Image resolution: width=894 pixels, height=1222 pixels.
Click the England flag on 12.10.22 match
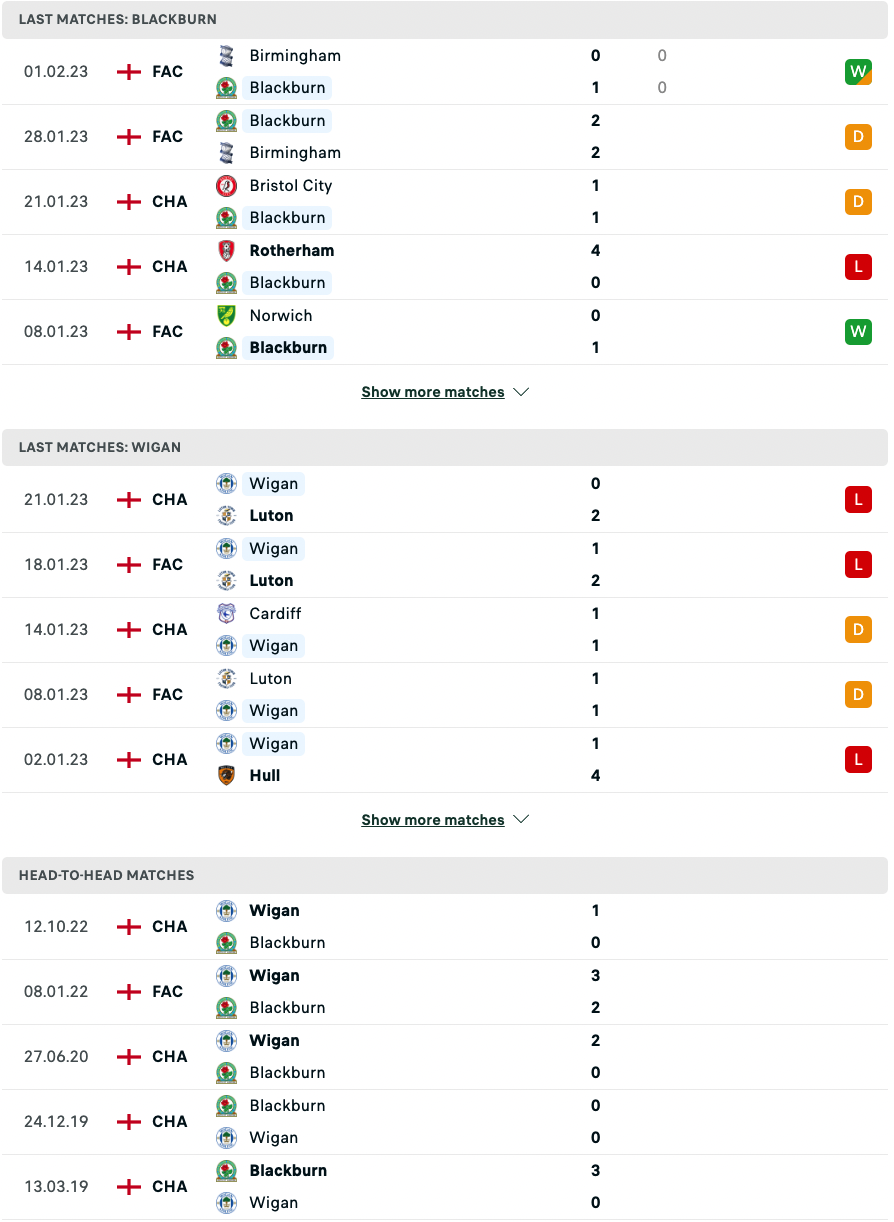[129, 927]
